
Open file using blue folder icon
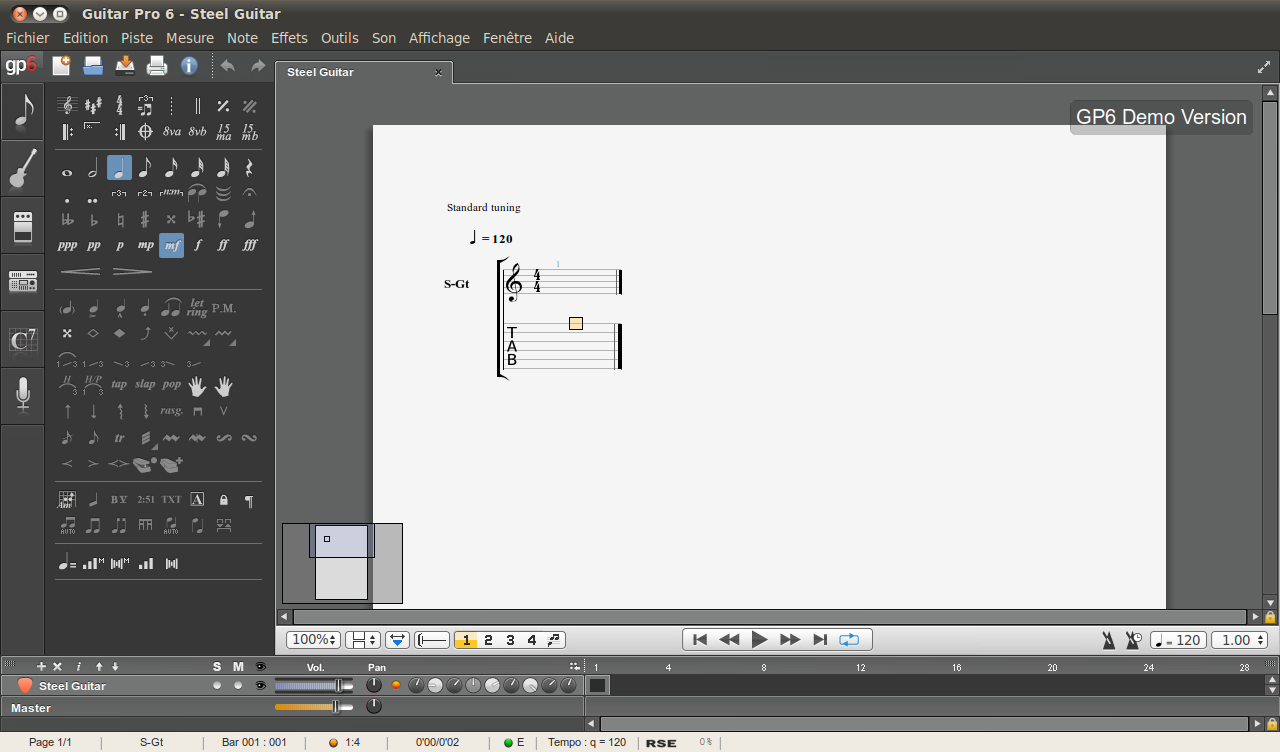[93, 66]
